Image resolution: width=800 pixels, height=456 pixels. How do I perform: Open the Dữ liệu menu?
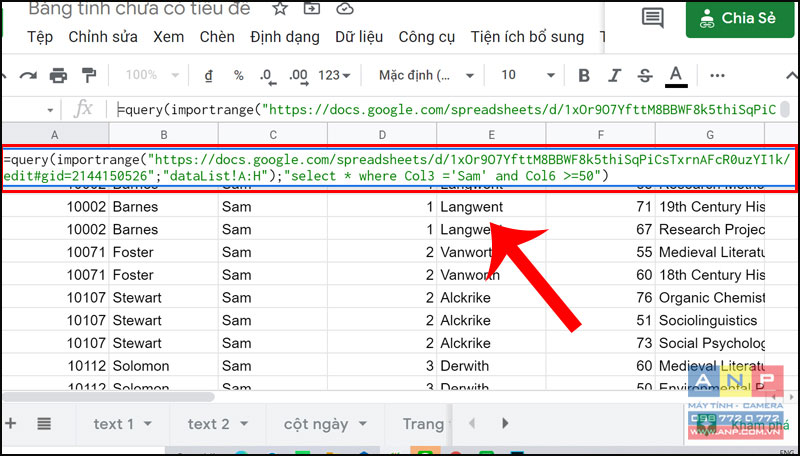[x=359, y=37]
